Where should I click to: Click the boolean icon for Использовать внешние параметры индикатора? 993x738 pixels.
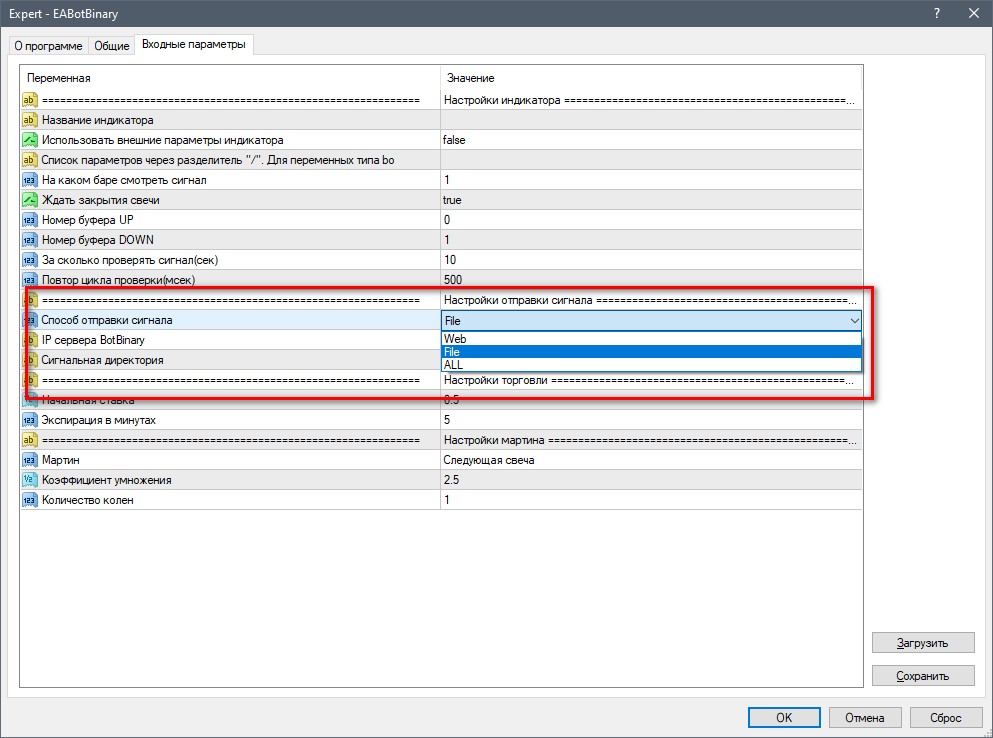pos(29,140)
